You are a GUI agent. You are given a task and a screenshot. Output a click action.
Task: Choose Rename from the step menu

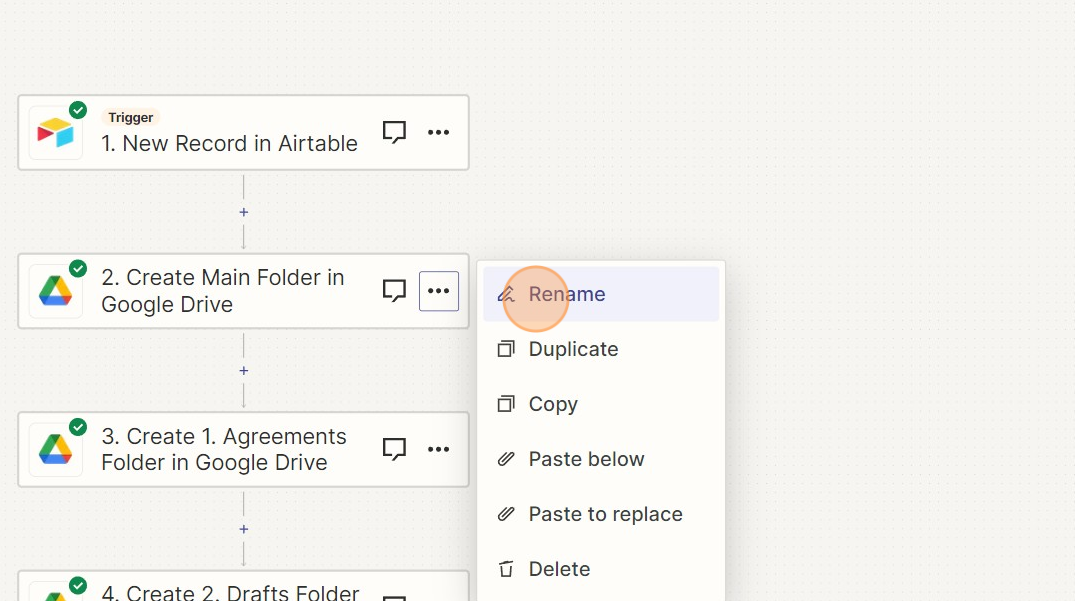click(x=601, y=294)
